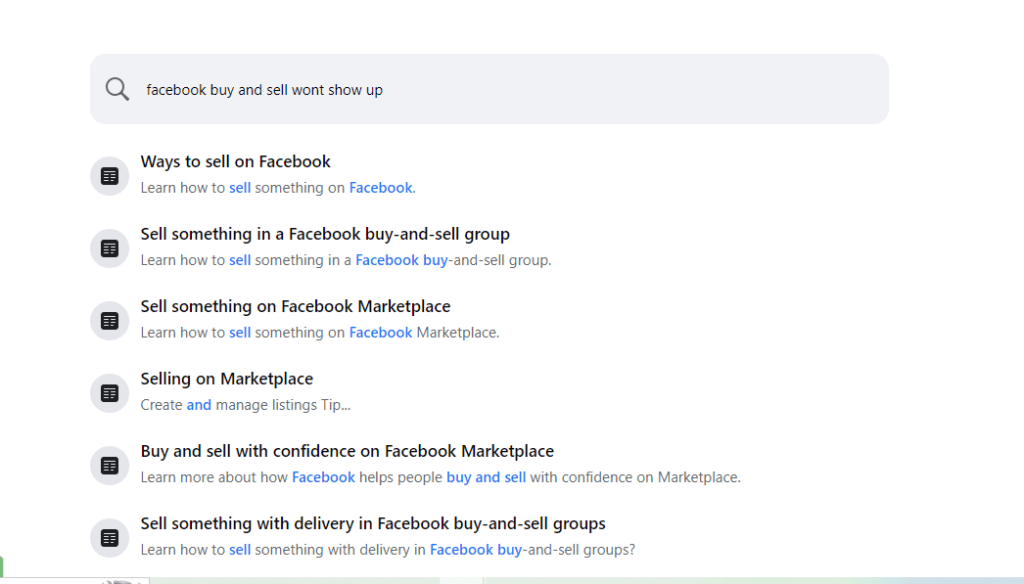Open 'Sell something in a Facebook buy-and-sell group' result
The width and height of the screenshot is (1024, 584).
325,234
